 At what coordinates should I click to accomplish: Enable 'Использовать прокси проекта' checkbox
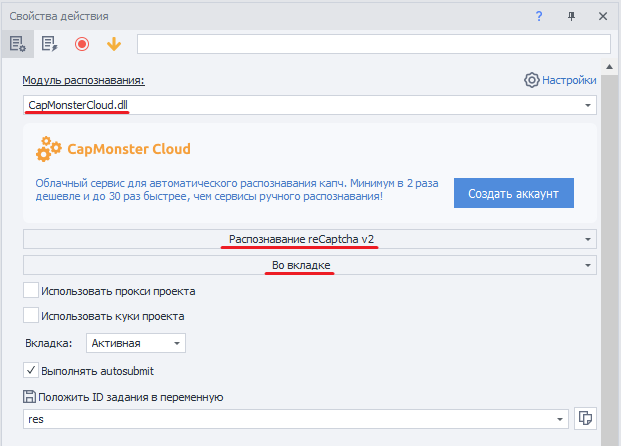31,291
